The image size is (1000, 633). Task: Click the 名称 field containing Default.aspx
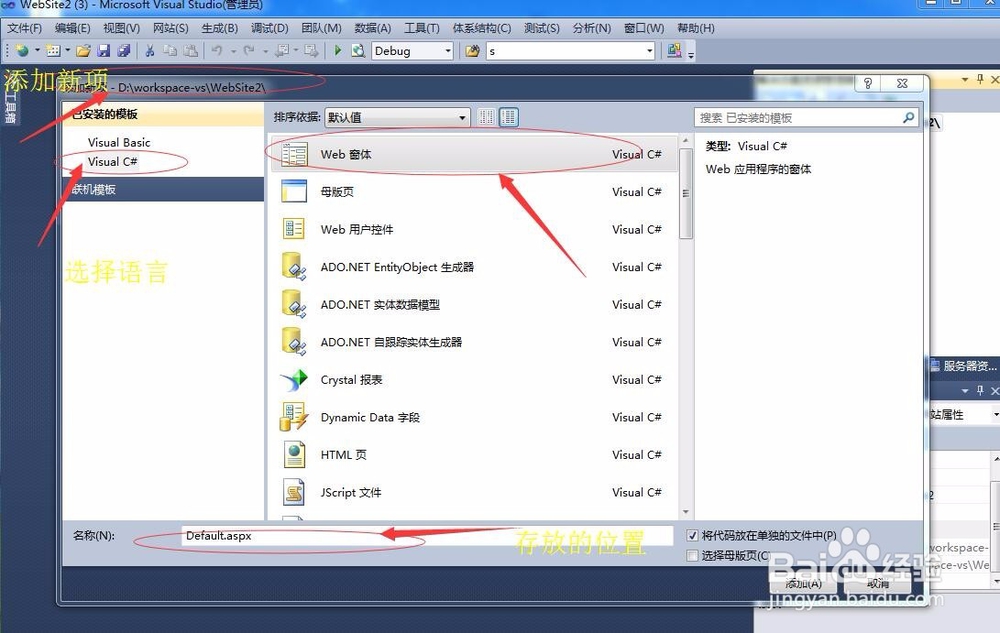pos(427,536)
